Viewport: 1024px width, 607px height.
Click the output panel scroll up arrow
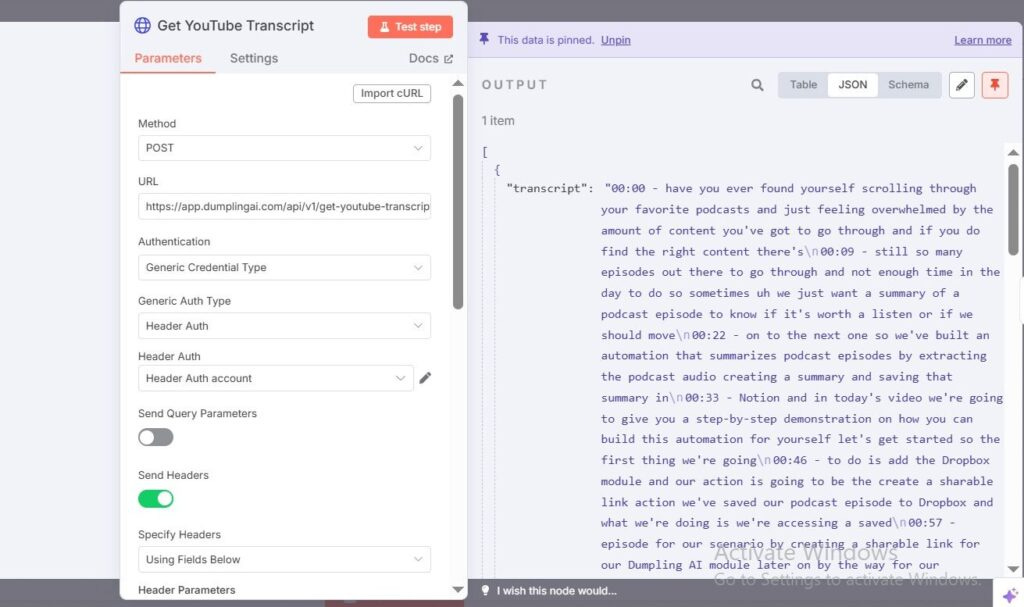[x=1013, y=152]
